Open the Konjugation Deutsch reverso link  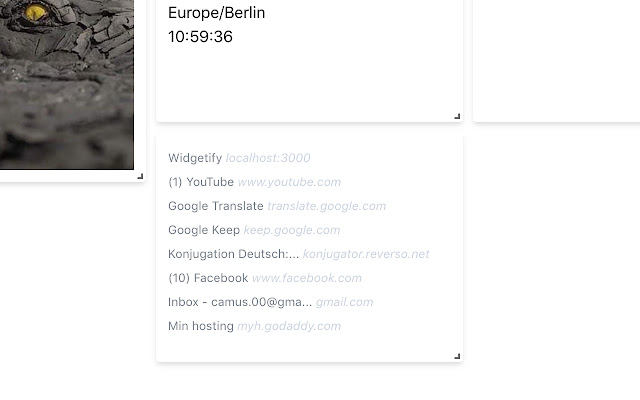(298, 254)
